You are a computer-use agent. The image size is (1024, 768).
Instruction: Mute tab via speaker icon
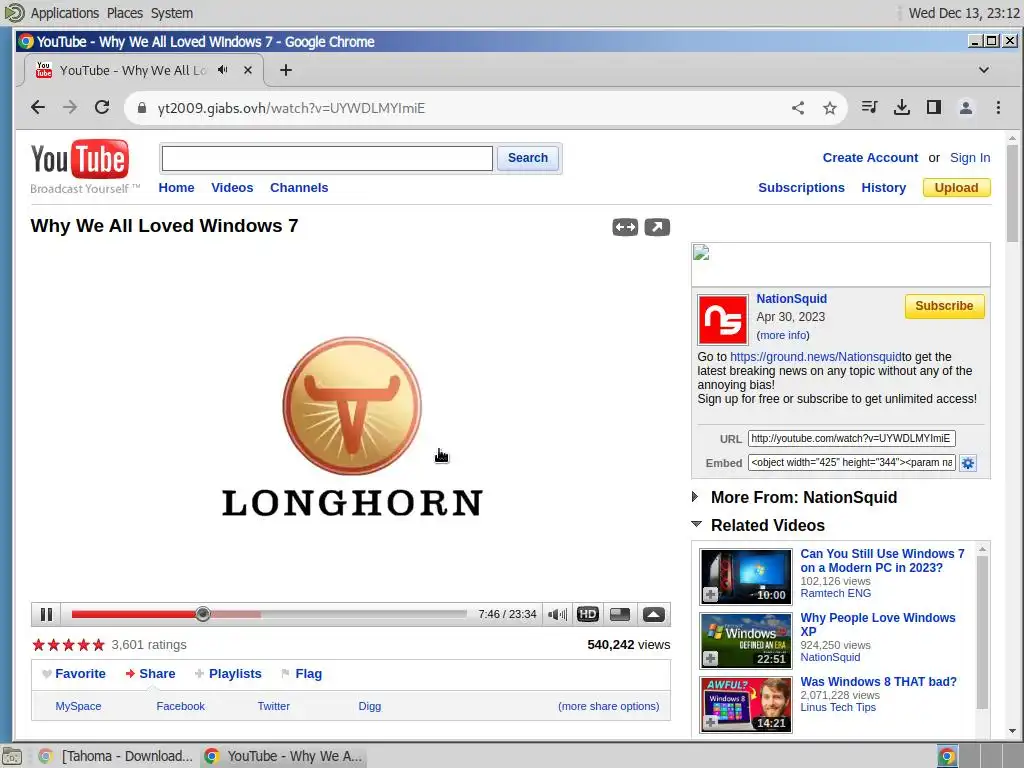tap(223, 70)
